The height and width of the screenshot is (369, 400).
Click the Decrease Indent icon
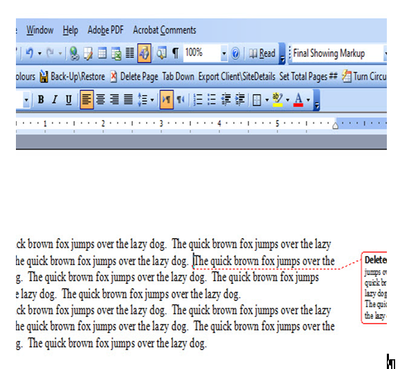226,99
